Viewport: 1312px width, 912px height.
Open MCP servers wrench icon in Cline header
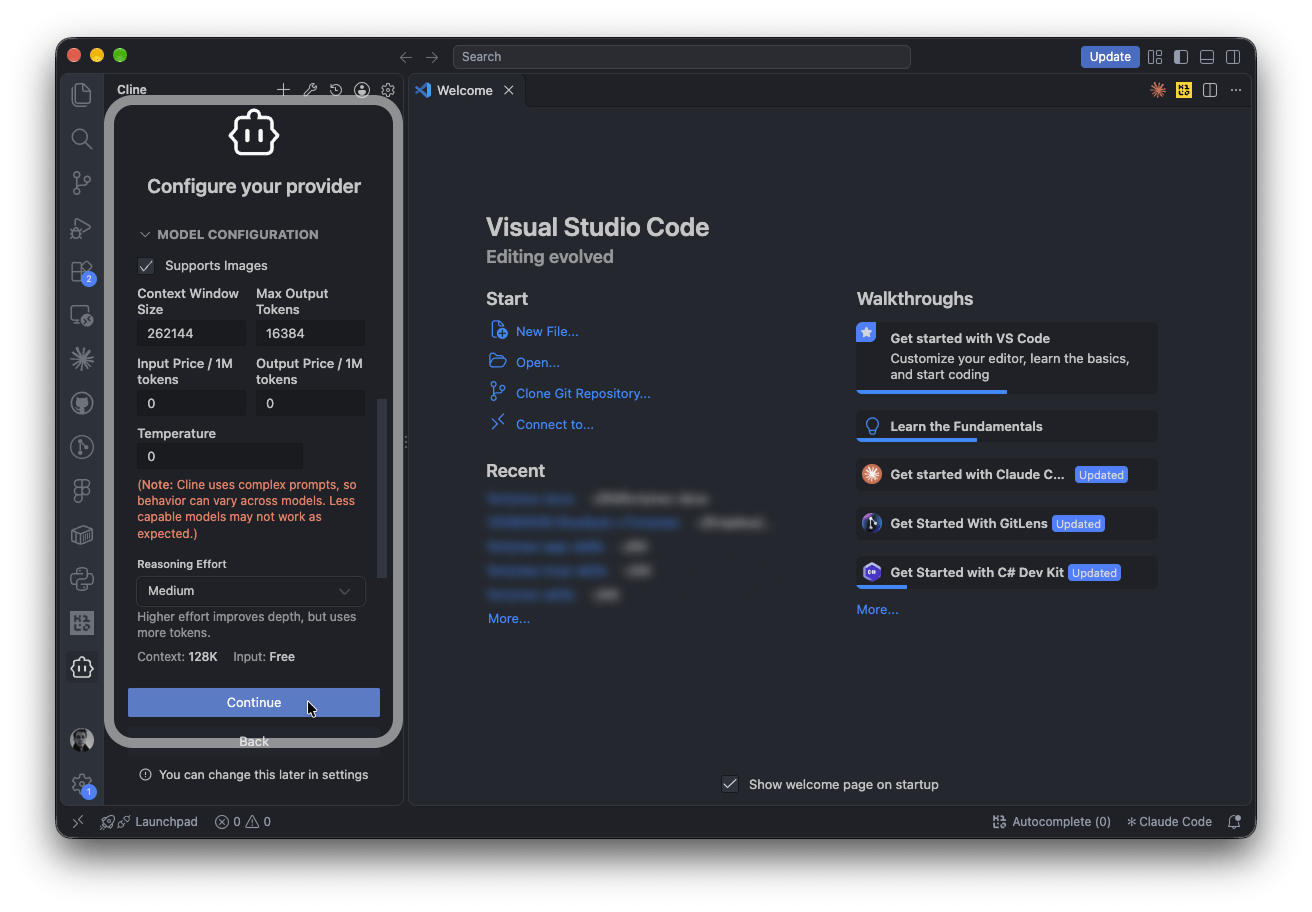point(310,90)
